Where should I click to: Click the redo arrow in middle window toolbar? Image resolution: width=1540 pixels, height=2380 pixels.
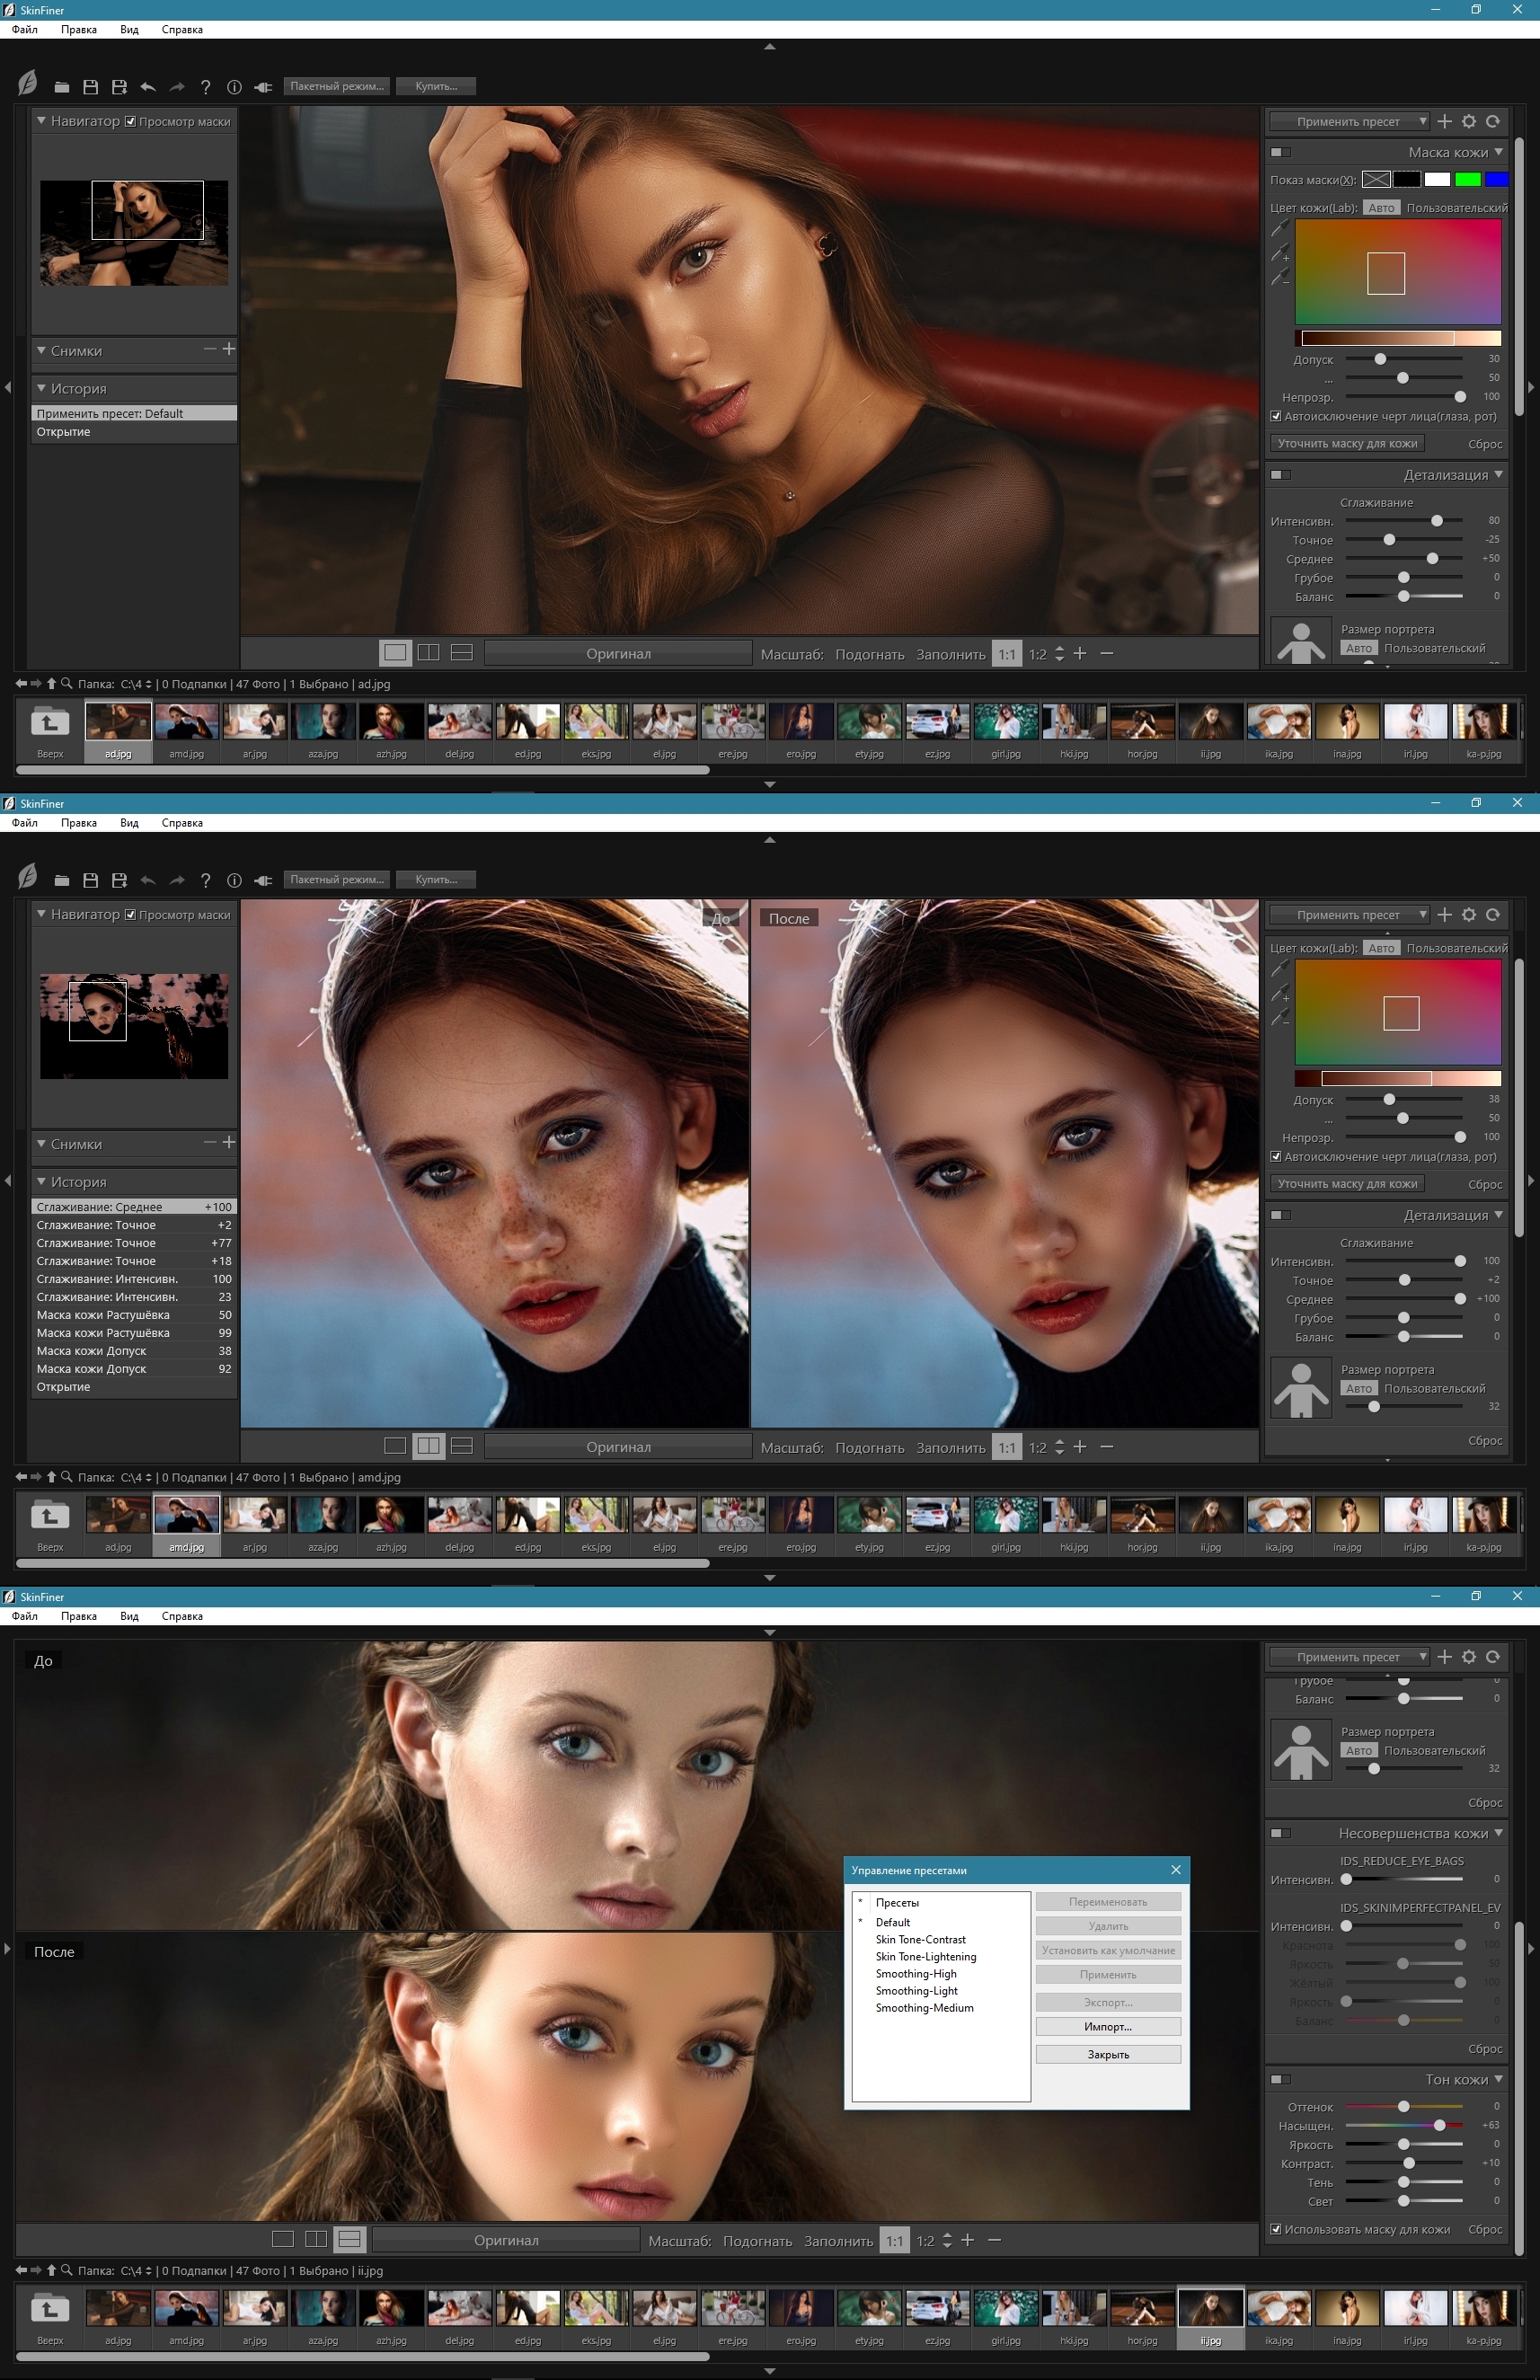(177, 880)
